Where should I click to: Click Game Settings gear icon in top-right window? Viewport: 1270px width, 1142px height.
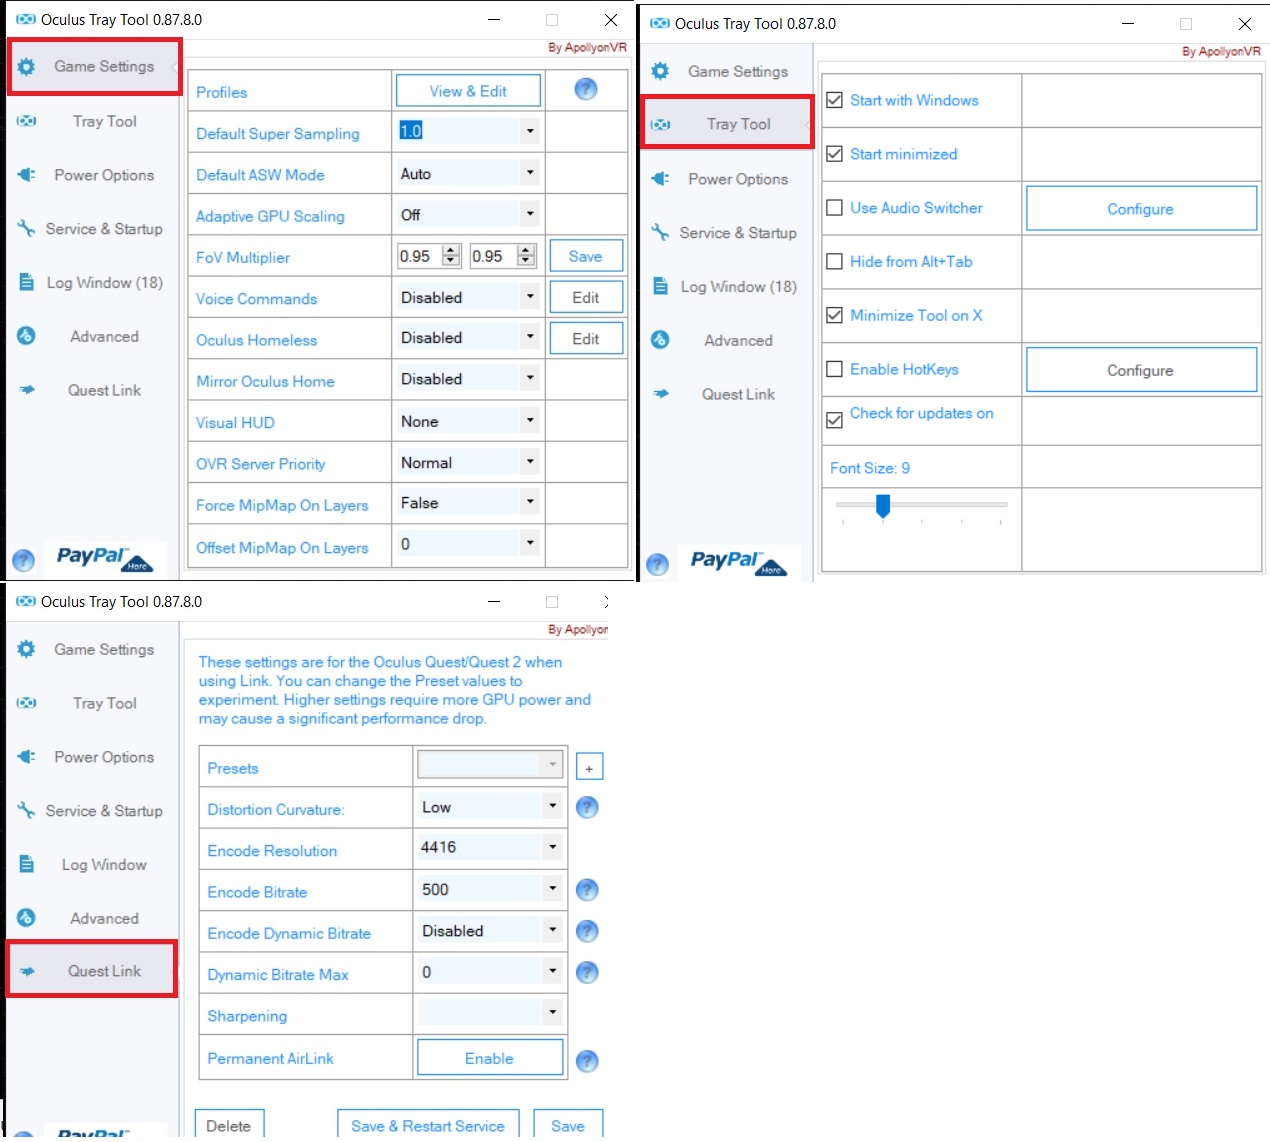[x=660, y=71]
